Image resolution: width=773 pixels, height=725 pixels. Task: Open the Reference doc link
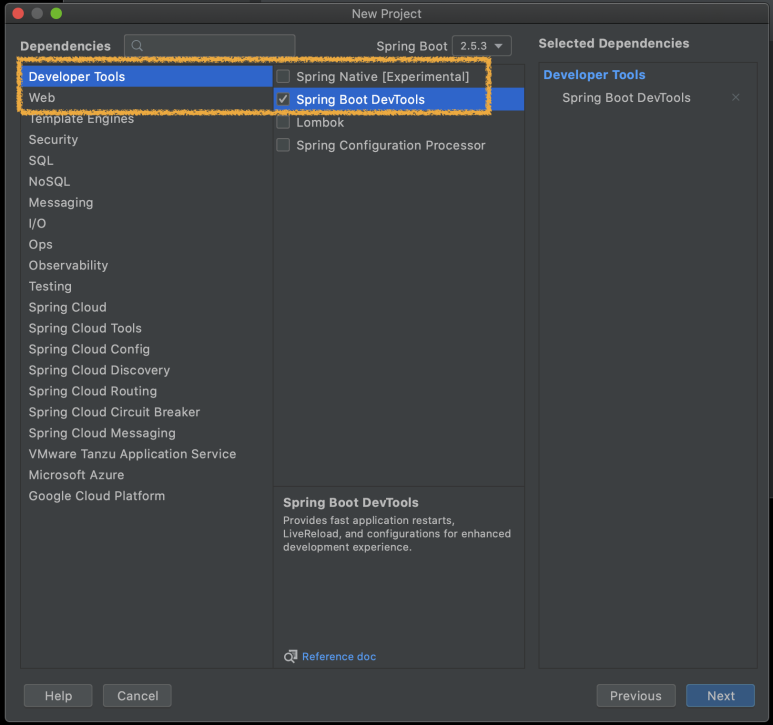coord(339,656)
